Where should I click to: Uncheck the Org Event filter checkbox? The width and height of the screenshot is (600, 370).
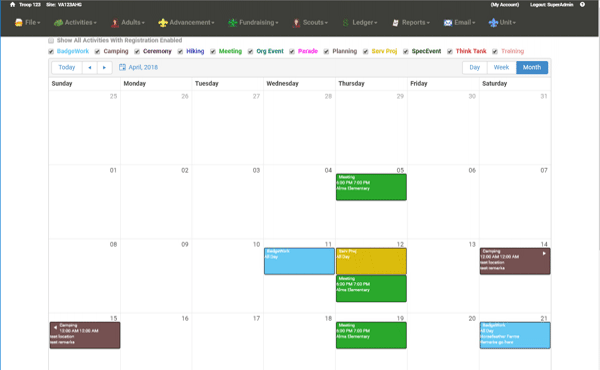(x=250, y=51)
